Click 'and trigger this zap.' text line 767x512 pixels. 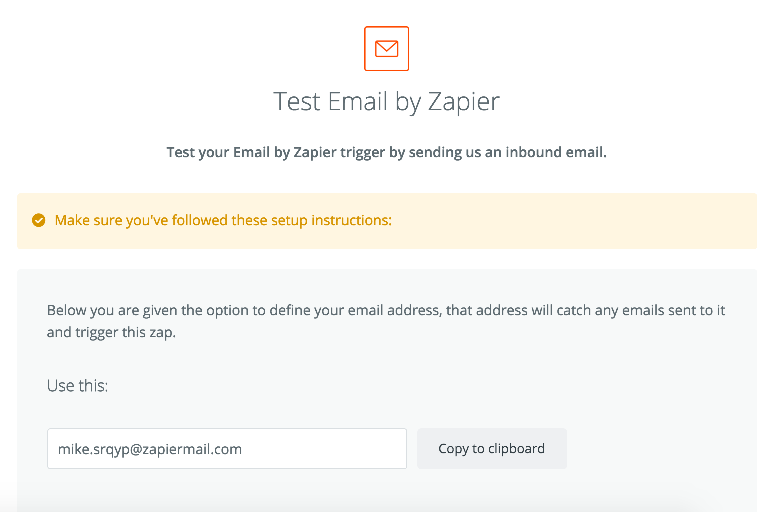(111, 333)
